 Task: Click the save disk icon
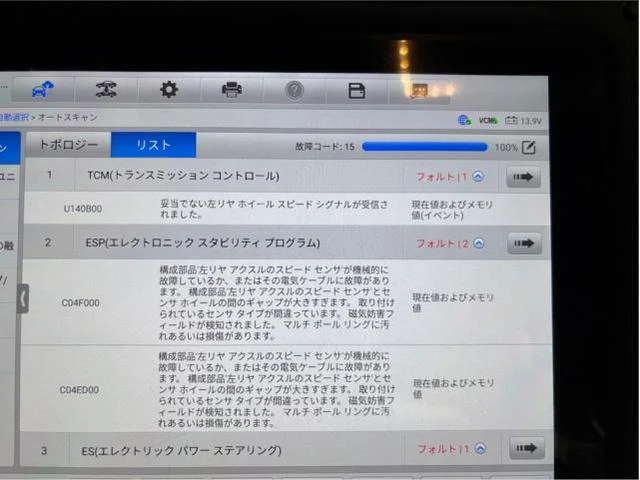click(356, 91)
